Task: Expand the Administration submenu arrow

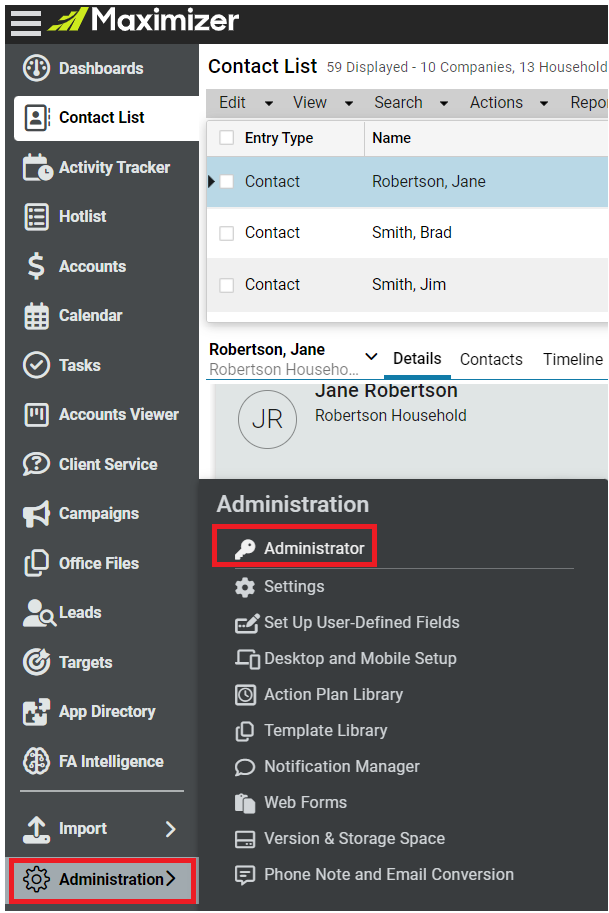Action: point(171,879)
